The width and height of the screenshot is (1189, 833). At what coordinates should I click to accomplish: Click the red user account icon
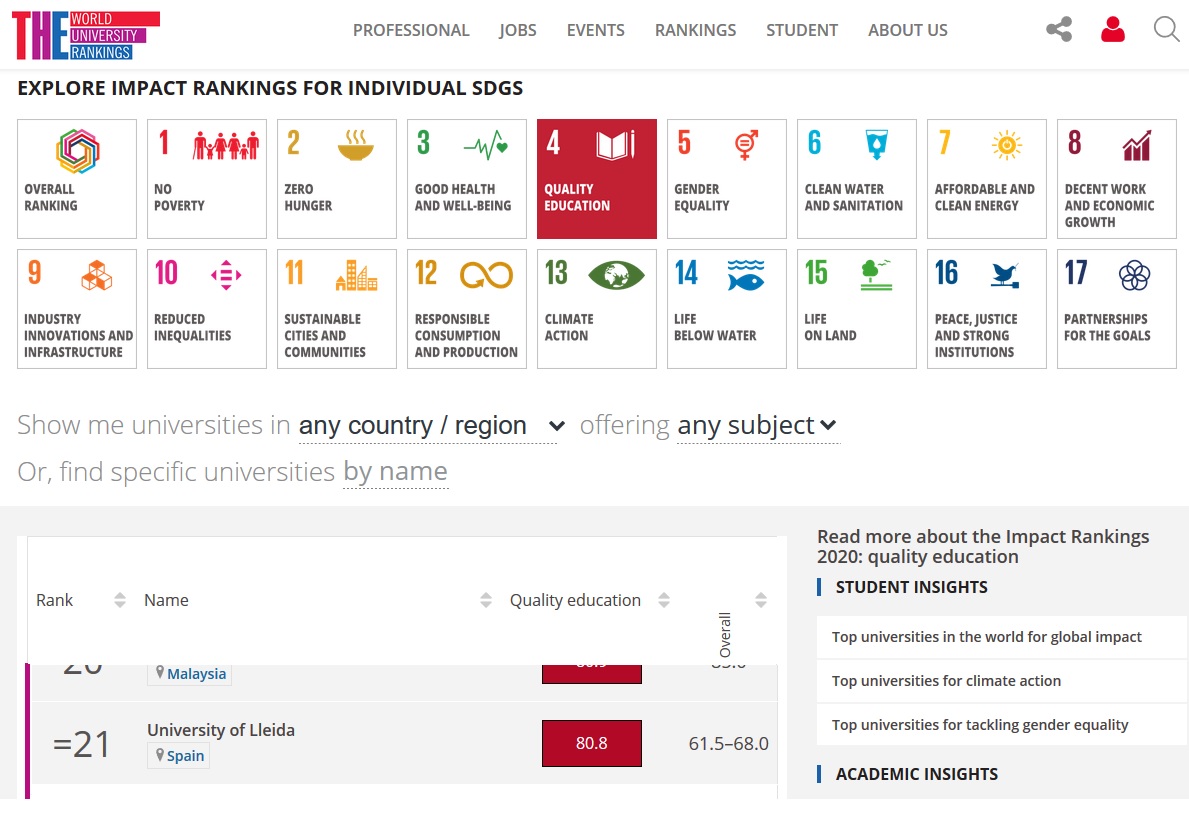(x=1112, y=30)
